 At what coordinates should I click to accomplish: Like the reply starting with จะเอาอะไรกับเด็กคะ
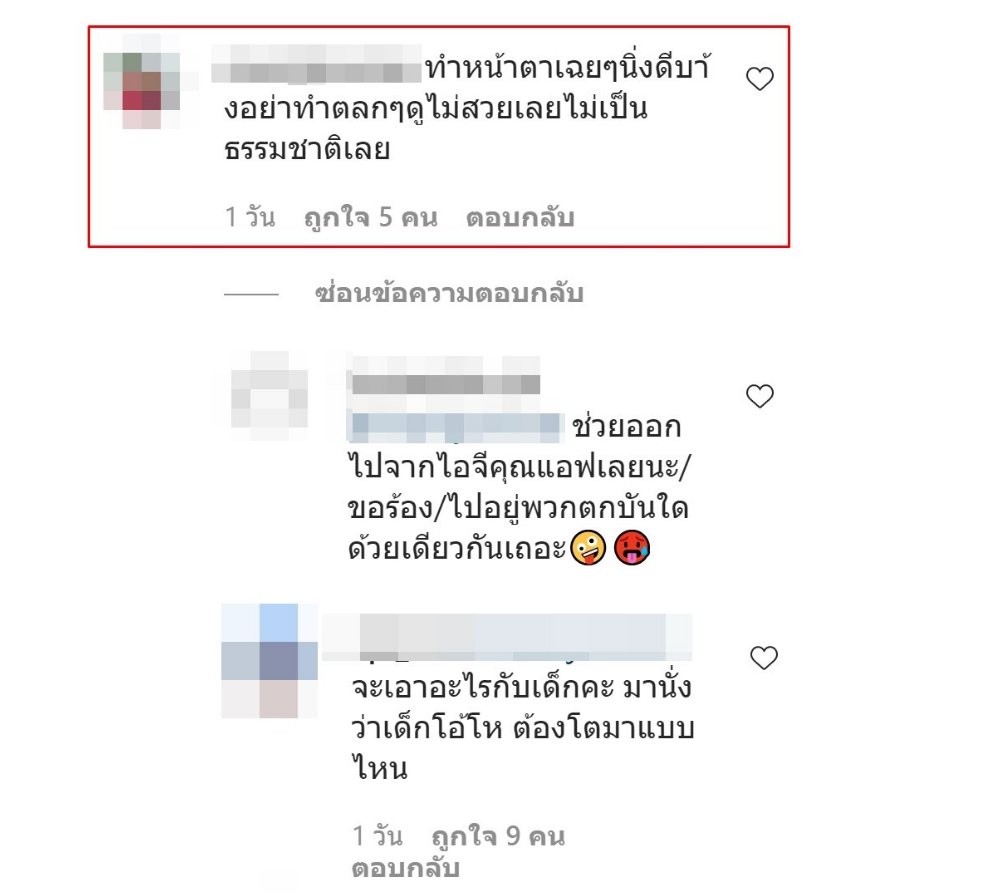(x=764, y=658)
